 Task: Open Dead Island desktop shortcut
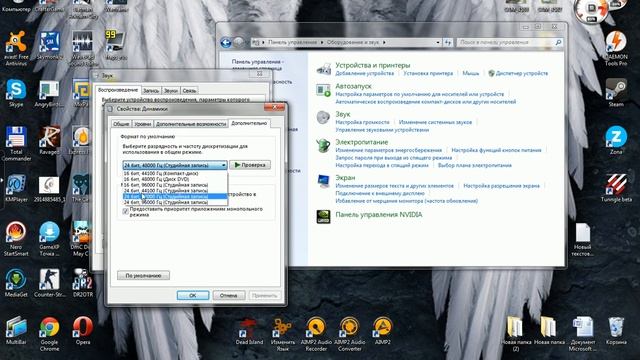(x=249, y=331)
